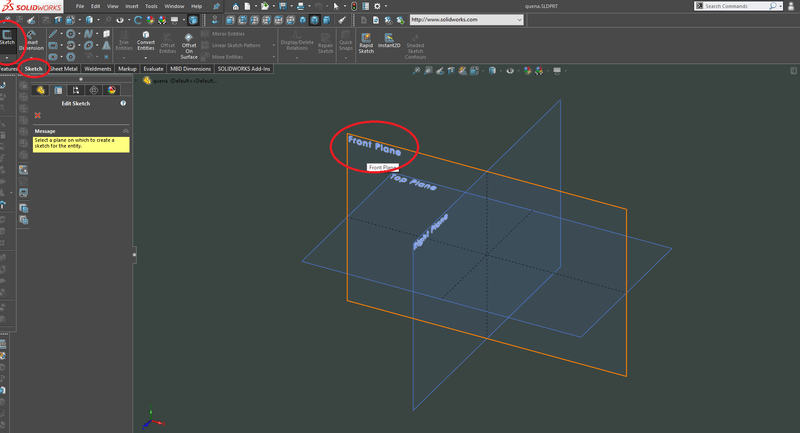
Task: Click the Save icon
Action: click(x=282, y=6)
